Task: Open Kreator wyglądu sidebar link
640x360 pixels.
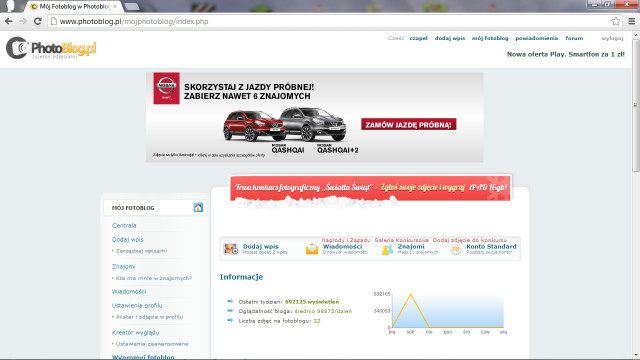Action: 136,332
